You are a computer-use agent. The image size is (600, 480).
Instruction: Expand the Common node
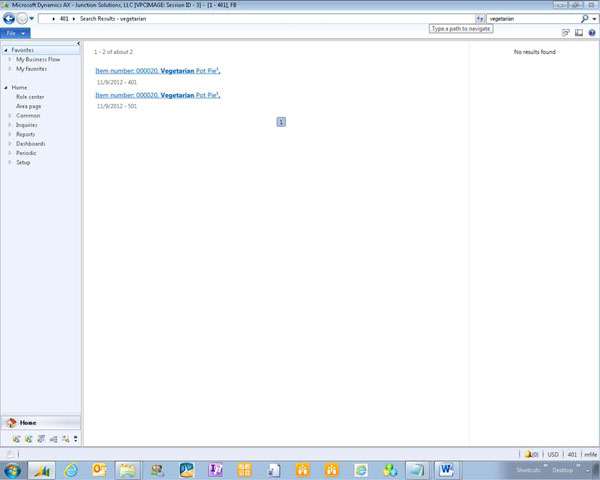tap(10, 116)
